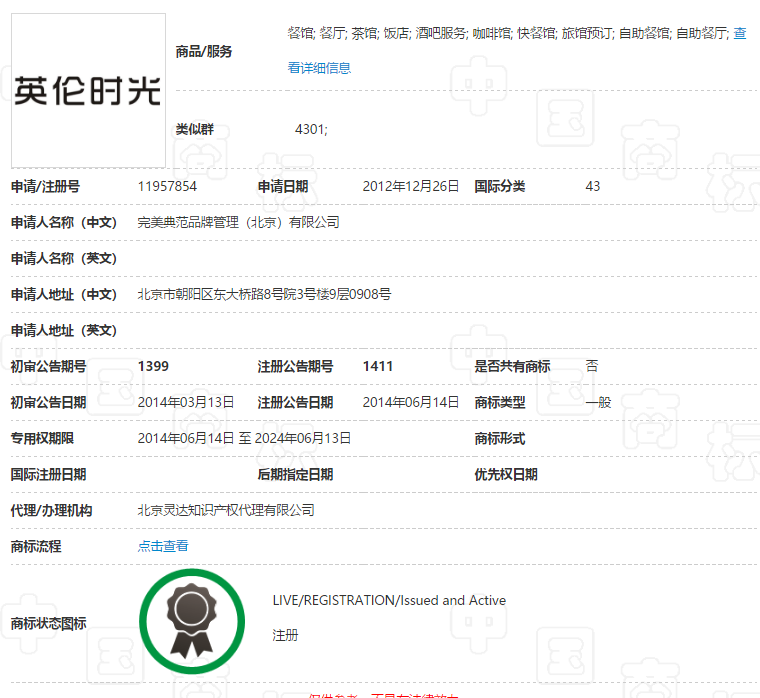Select the application number 11957854

[167, 186]
